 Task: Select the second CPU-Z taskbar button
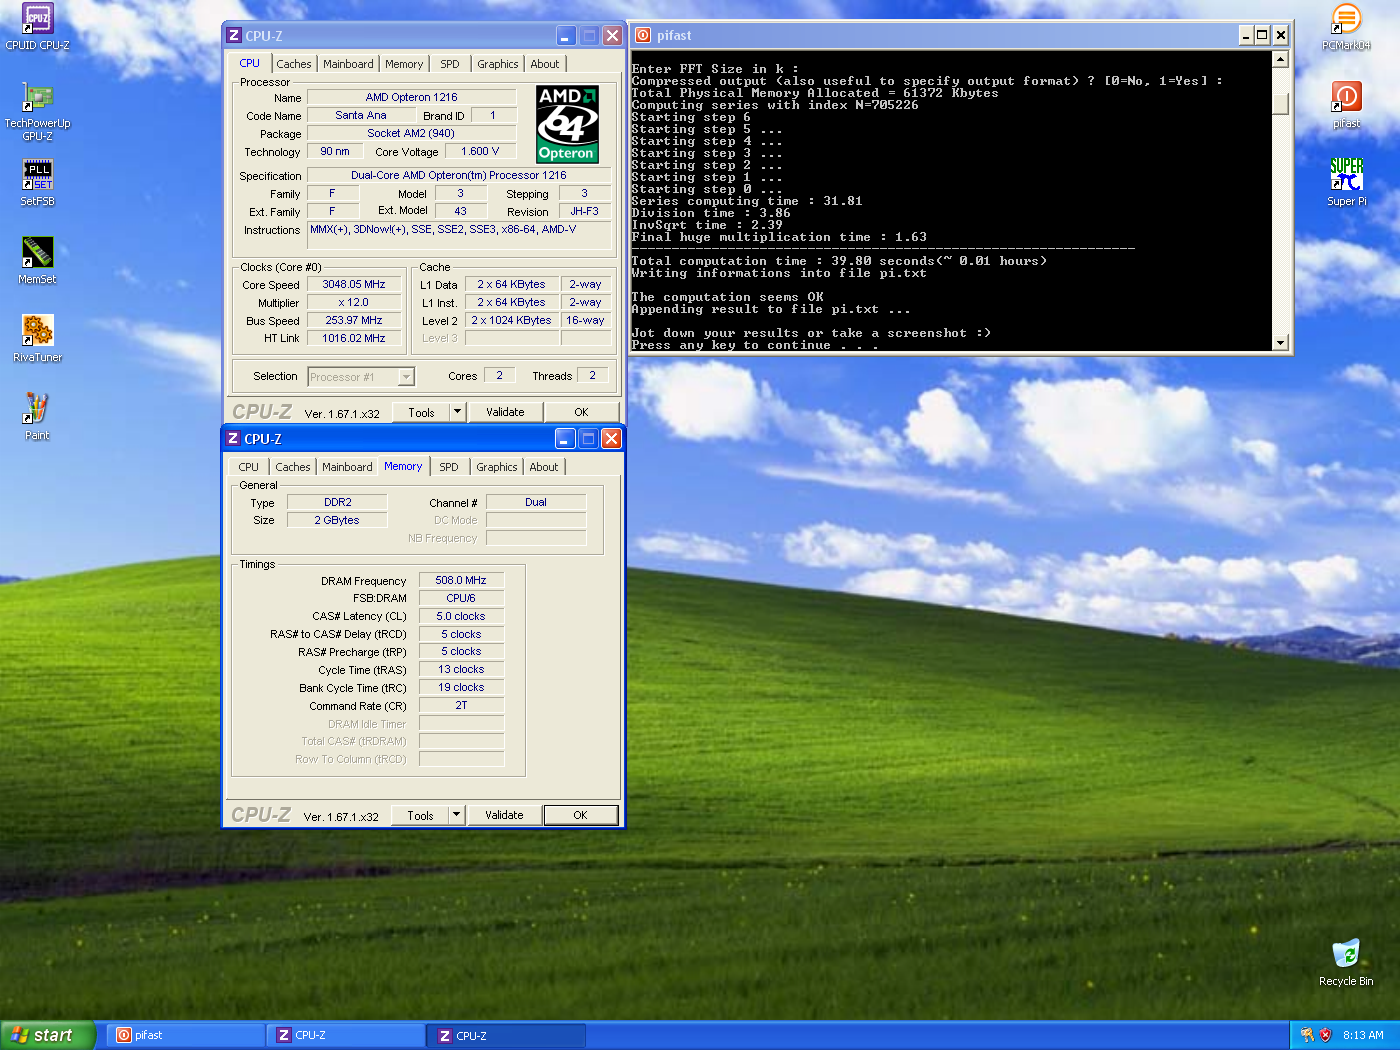coord(507,1035)
